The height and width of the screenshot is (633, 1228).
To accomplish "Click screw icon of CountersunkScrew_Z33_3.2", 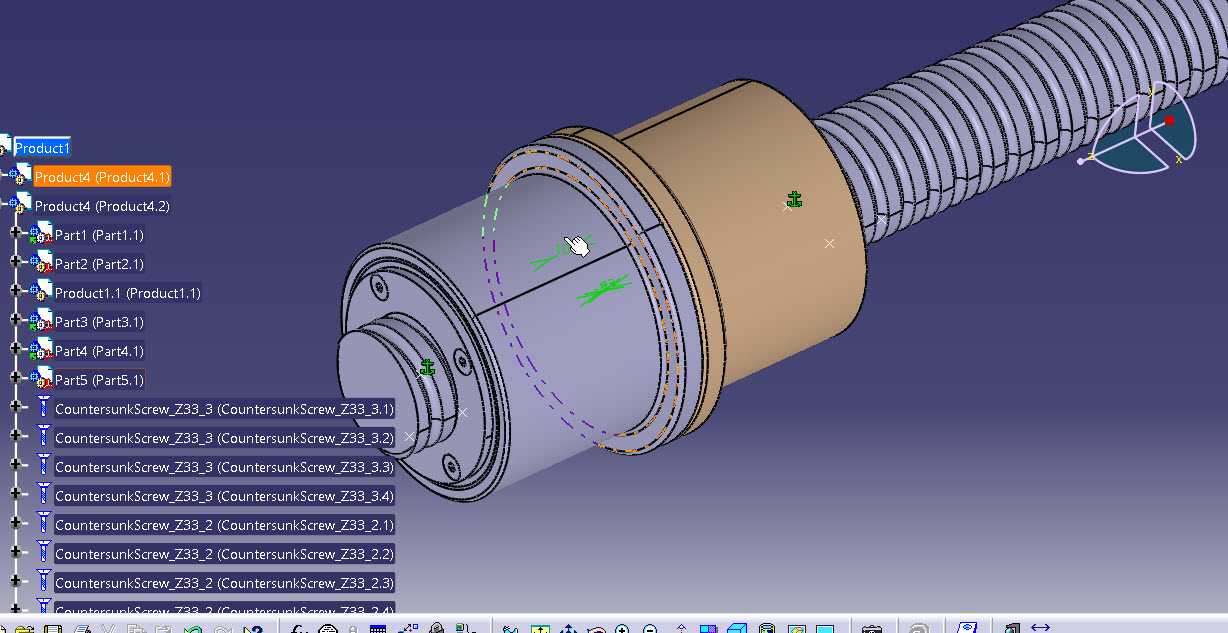I will pos(43,436).
